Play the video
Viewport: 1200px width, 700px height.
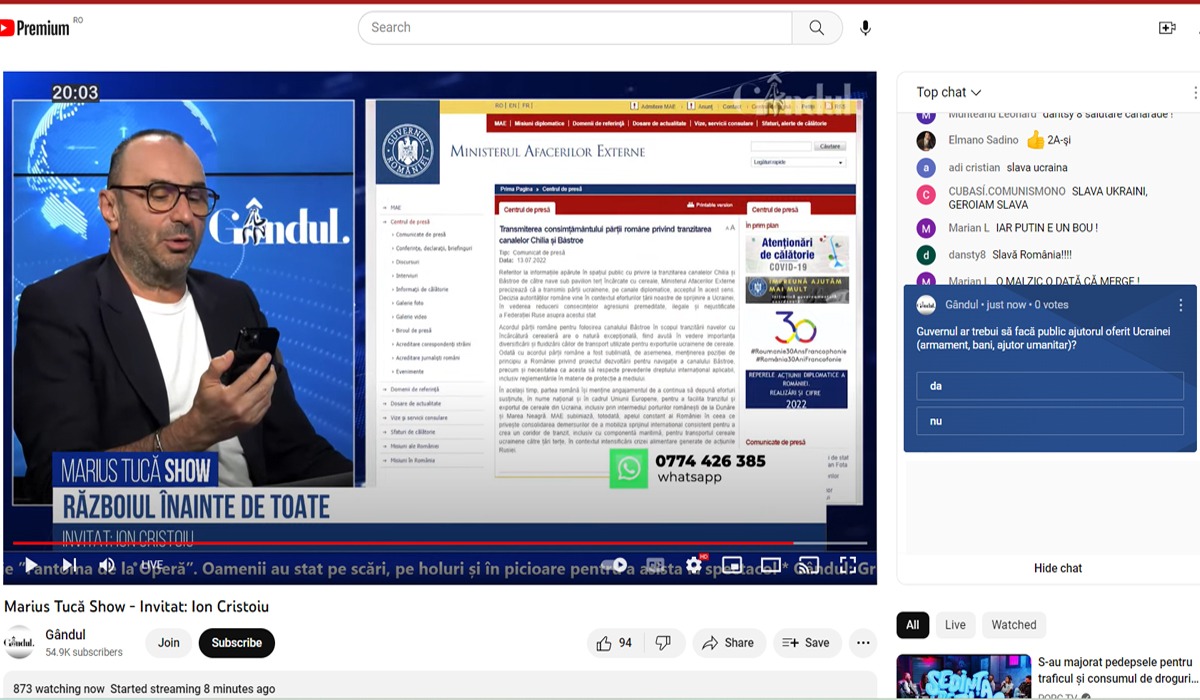coord(31,565)
